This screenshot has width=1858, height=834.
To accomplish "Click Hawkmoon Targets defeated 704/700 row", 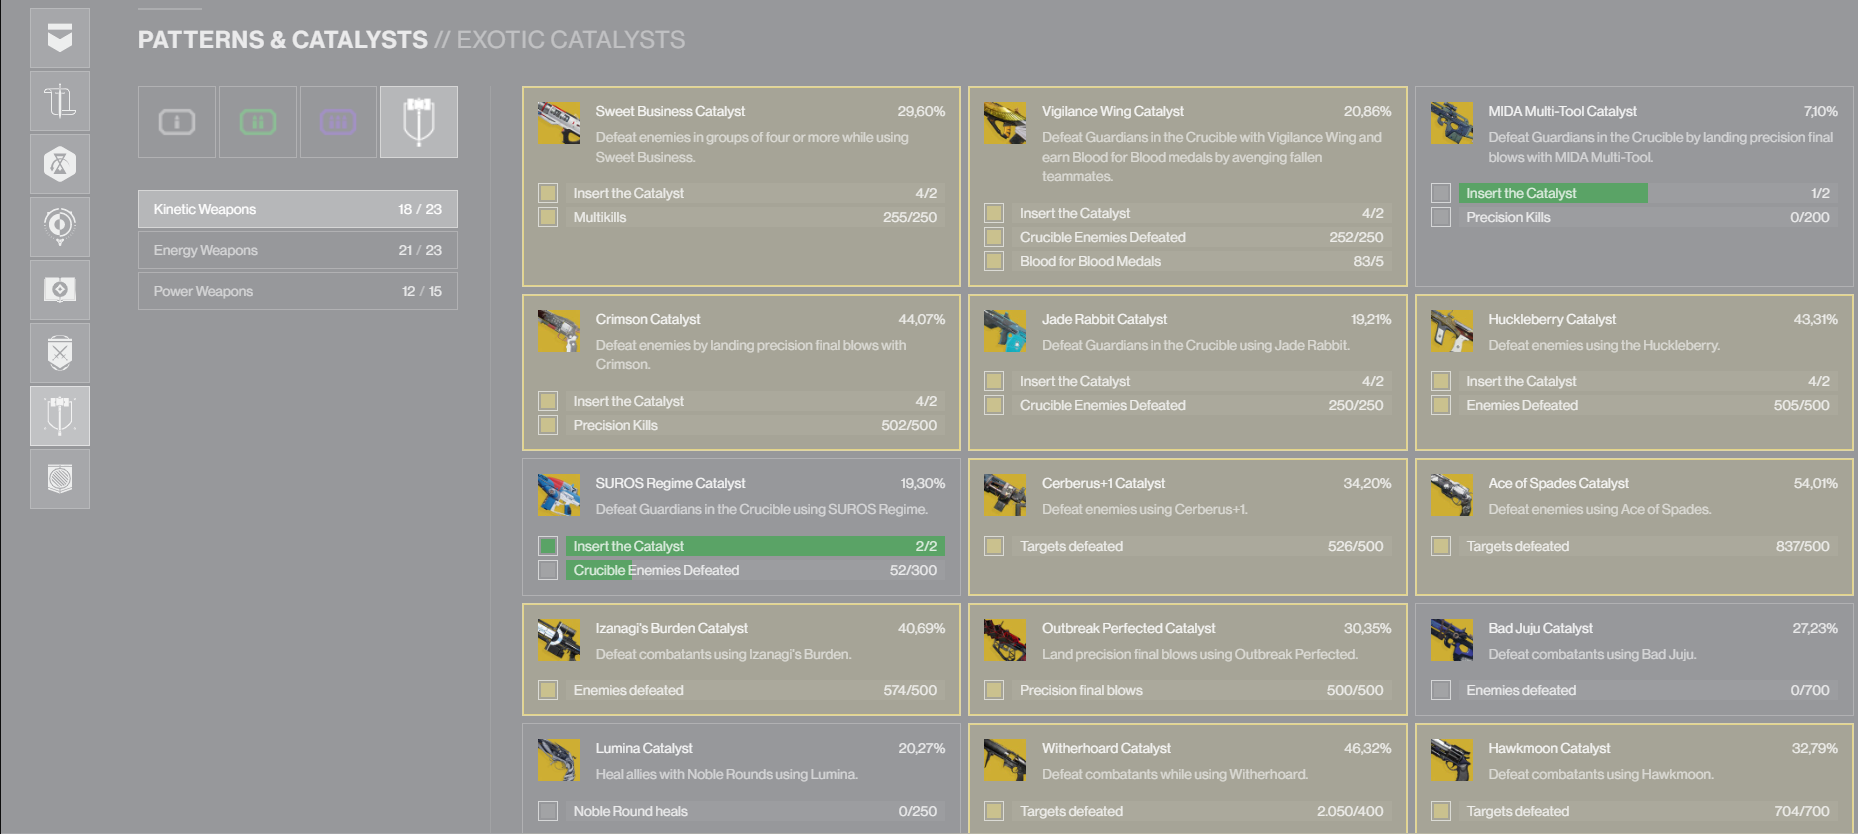I will (1648, 811).
